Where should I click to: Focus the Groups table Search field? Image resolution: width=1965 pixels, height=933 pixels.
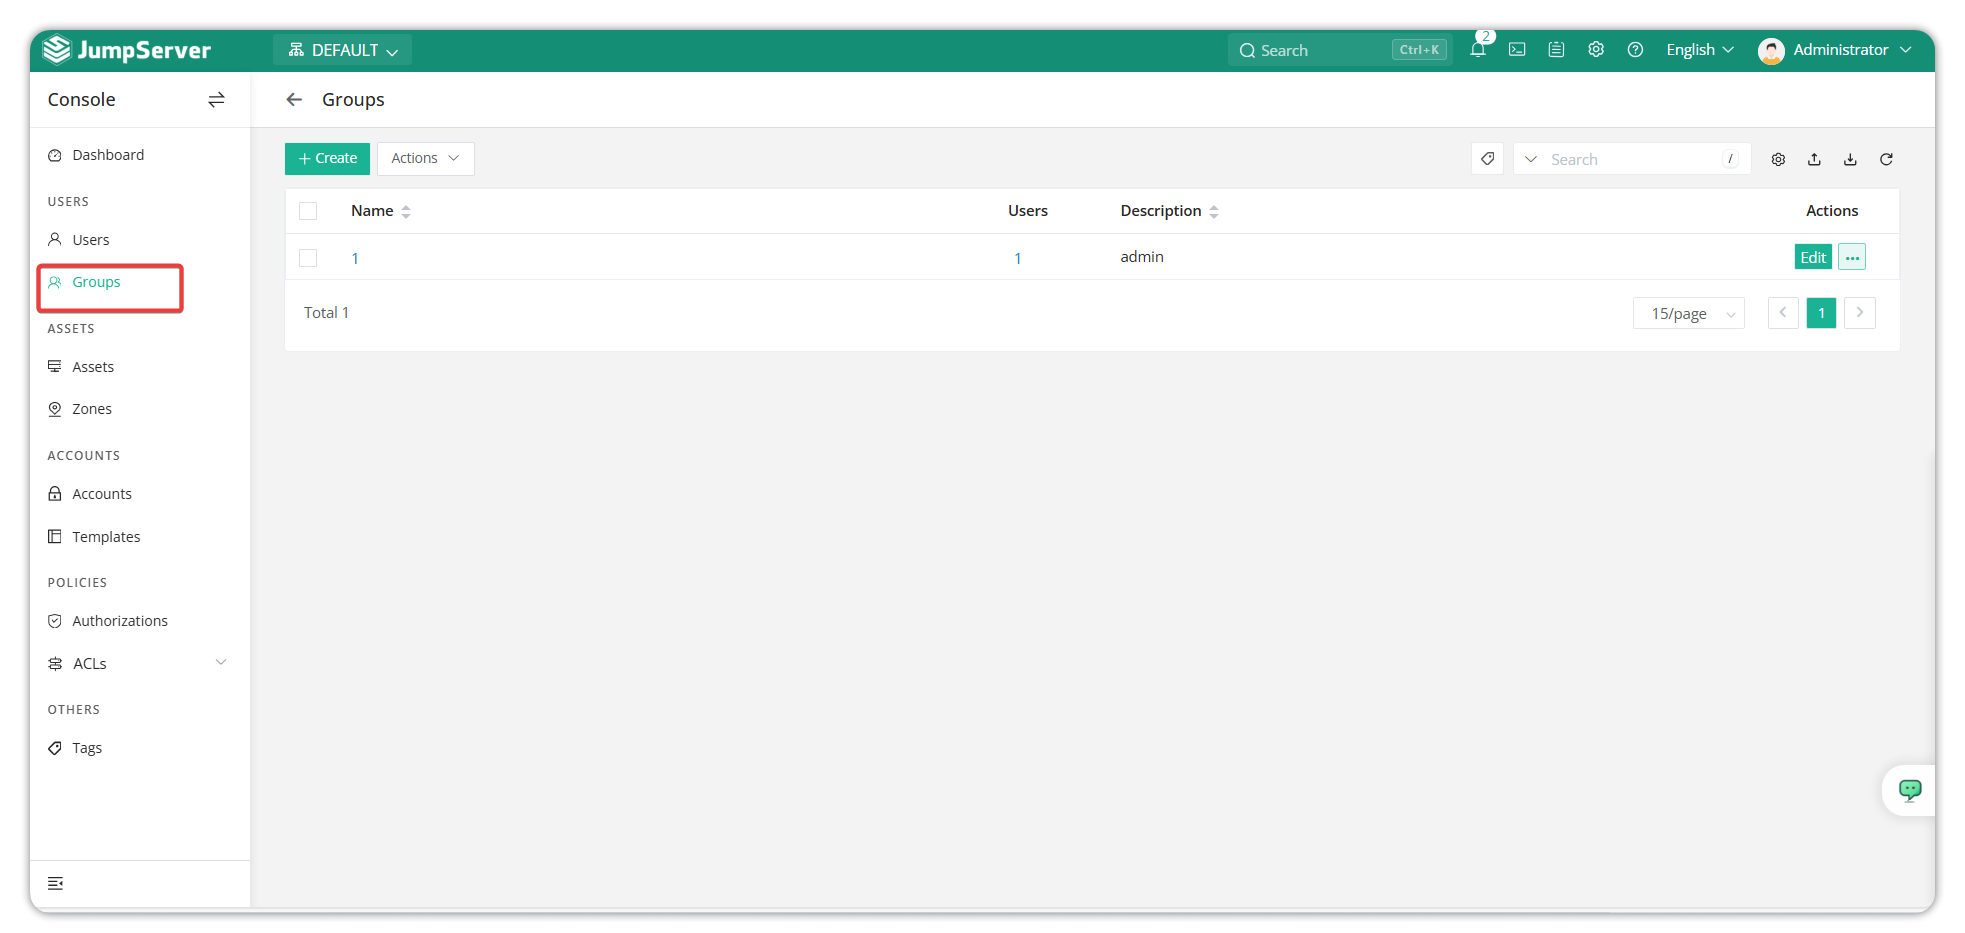[1632, 159]
